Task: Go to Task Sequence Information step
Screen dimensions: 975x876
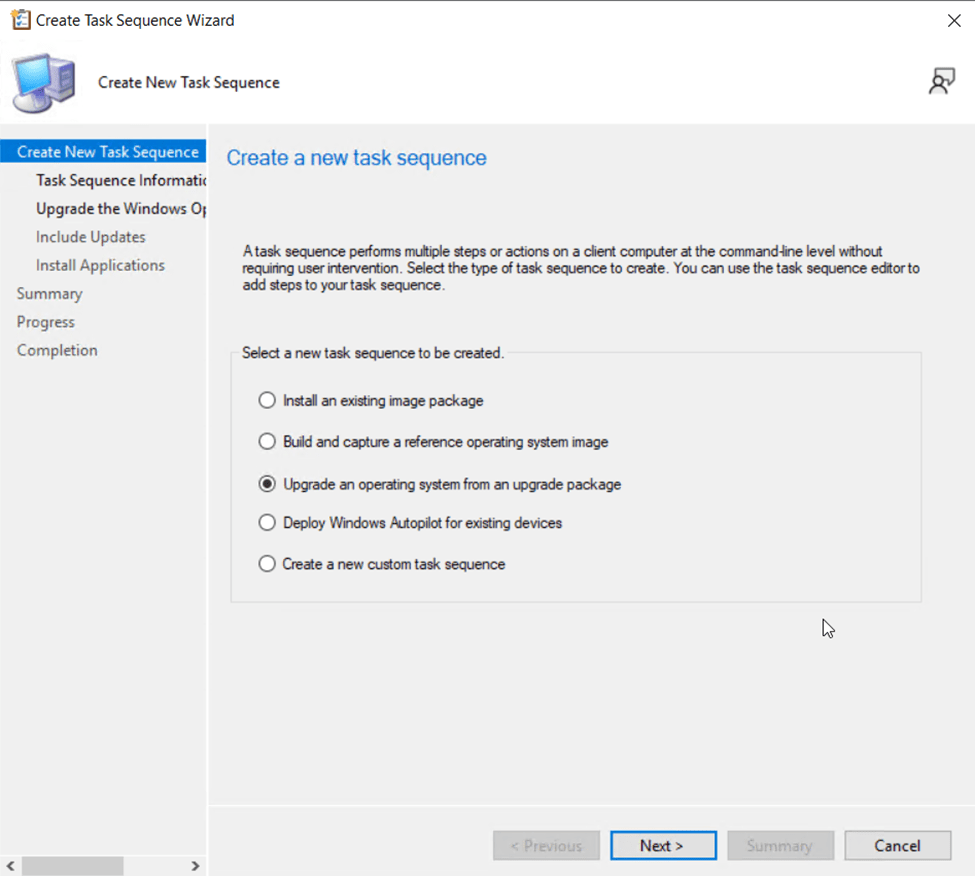Action: click(120, 181)
